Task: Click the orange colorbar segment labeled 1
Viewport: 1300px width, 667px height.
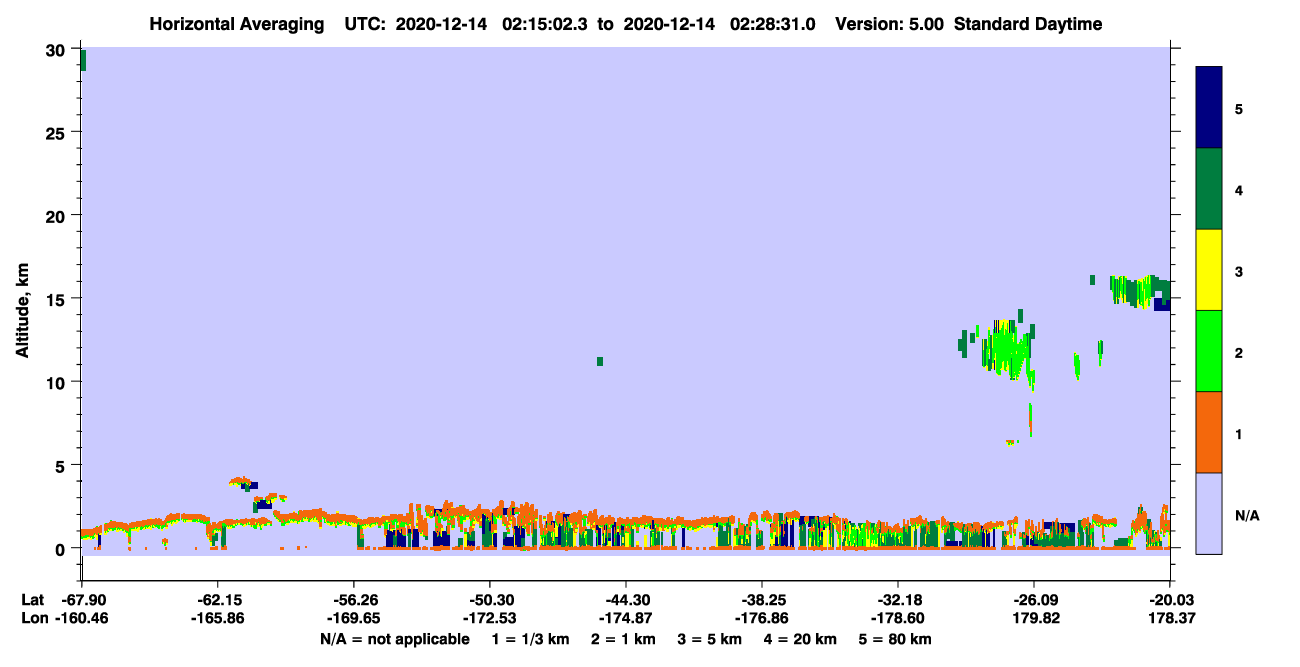Action: (x=1209, y=432)
